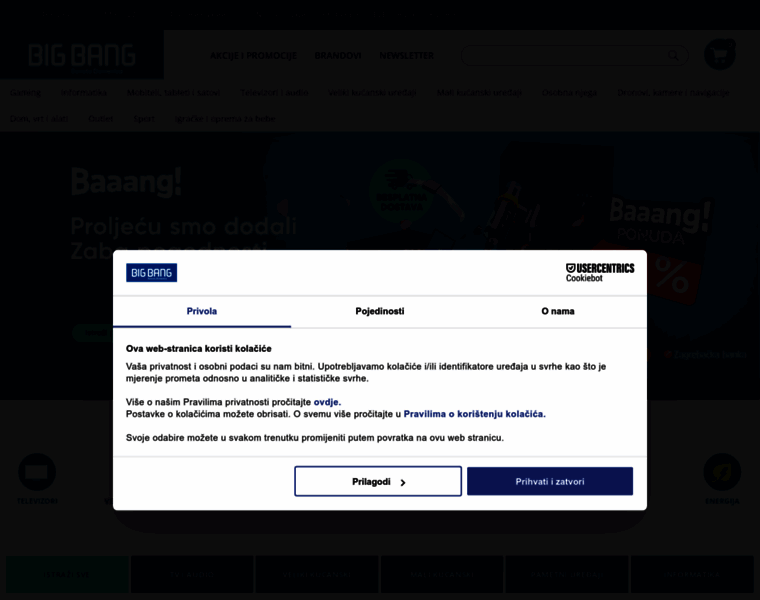The width and height of the screenshot is (760, 600).
Task: Click the Big Bang site logo
Action: click(81, 55)
